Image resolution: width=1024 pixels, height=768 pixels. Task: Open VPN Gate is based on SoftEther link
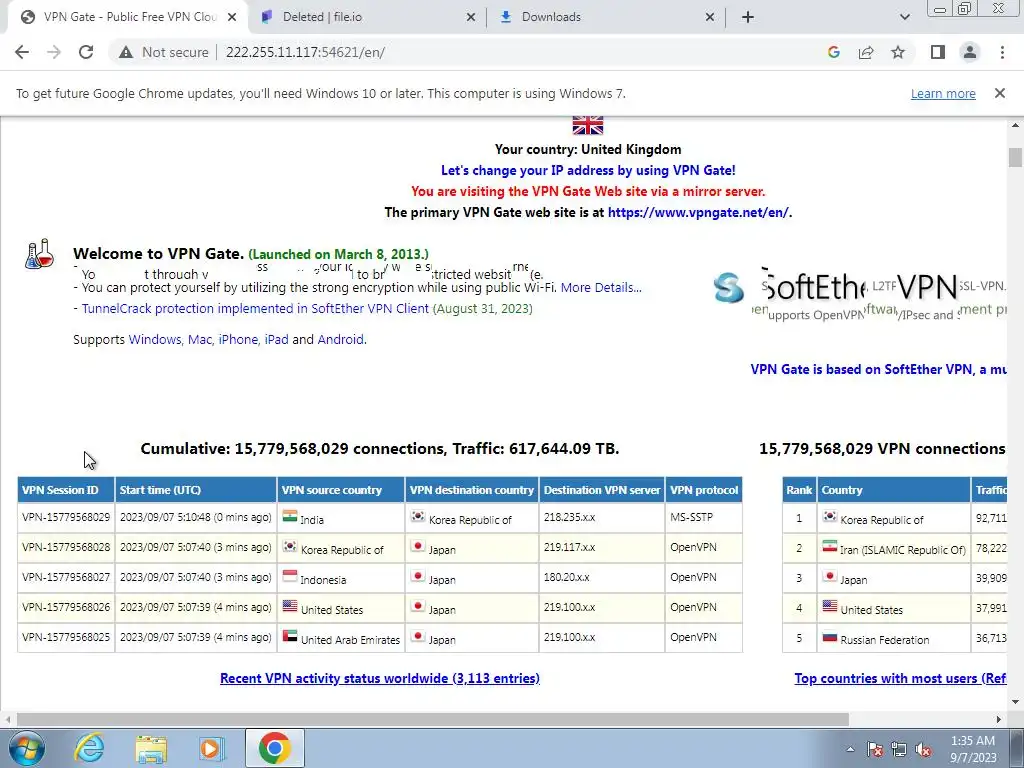click(x=878, y=370)
